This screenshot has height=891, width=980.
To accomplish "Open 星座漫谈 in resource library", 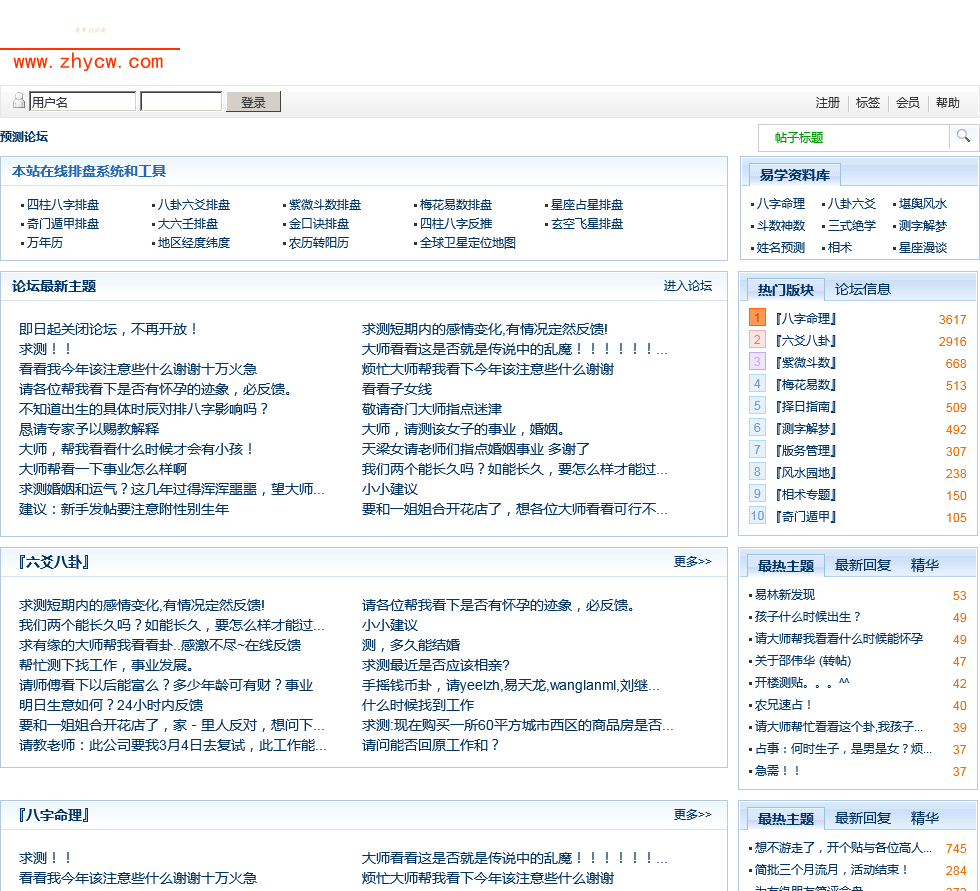I will (922, 247).
